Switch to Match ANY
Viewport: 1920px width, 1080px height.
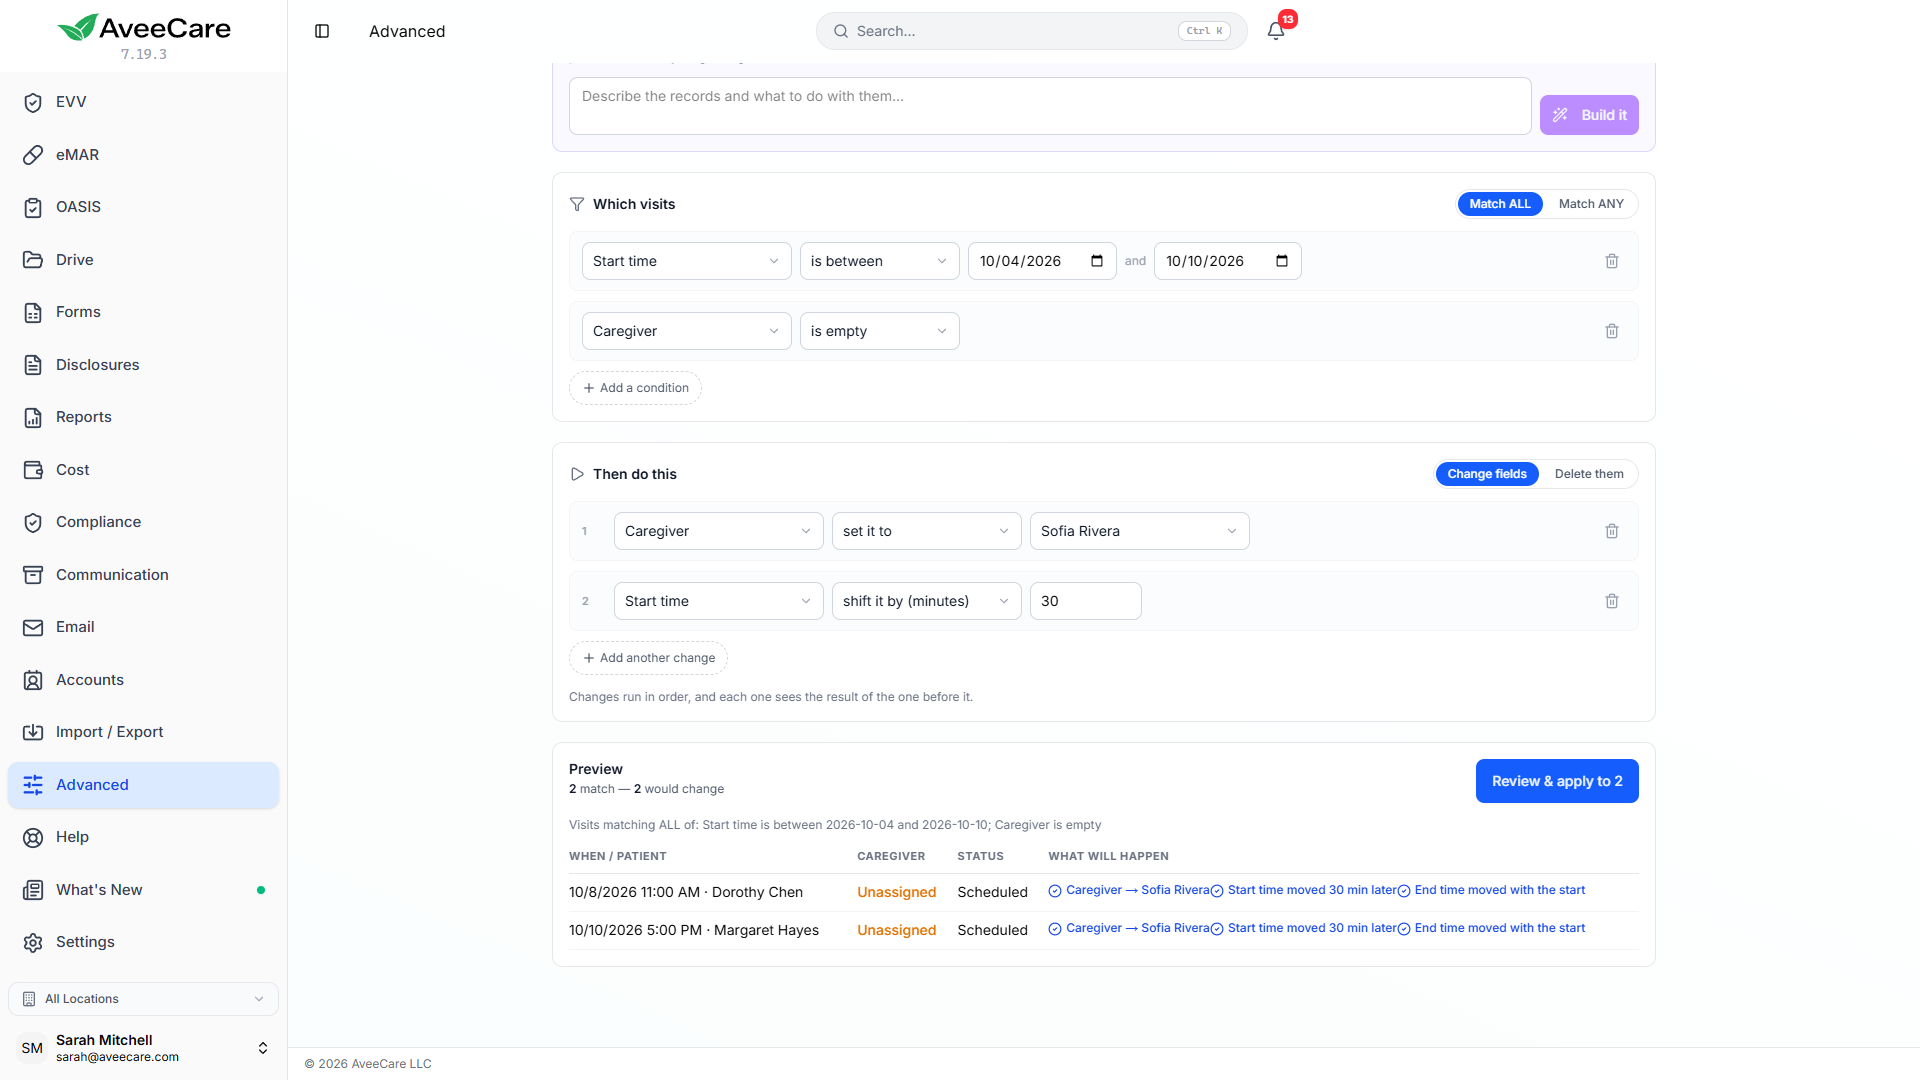tap(1591, 204)
